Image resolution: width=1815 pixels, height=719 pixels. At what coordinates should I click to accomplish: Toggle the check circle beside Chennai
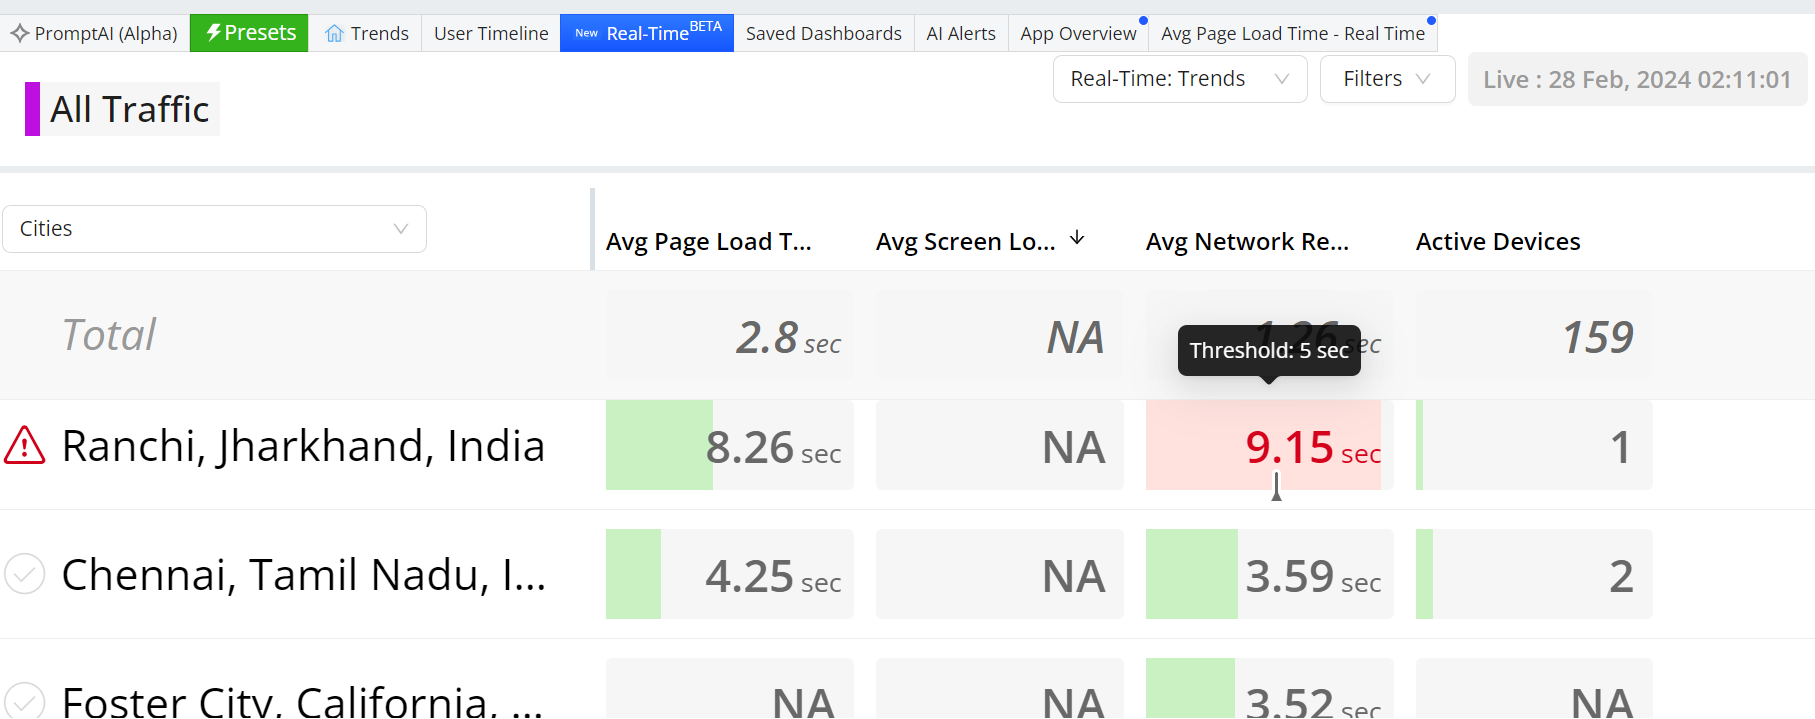25,574
